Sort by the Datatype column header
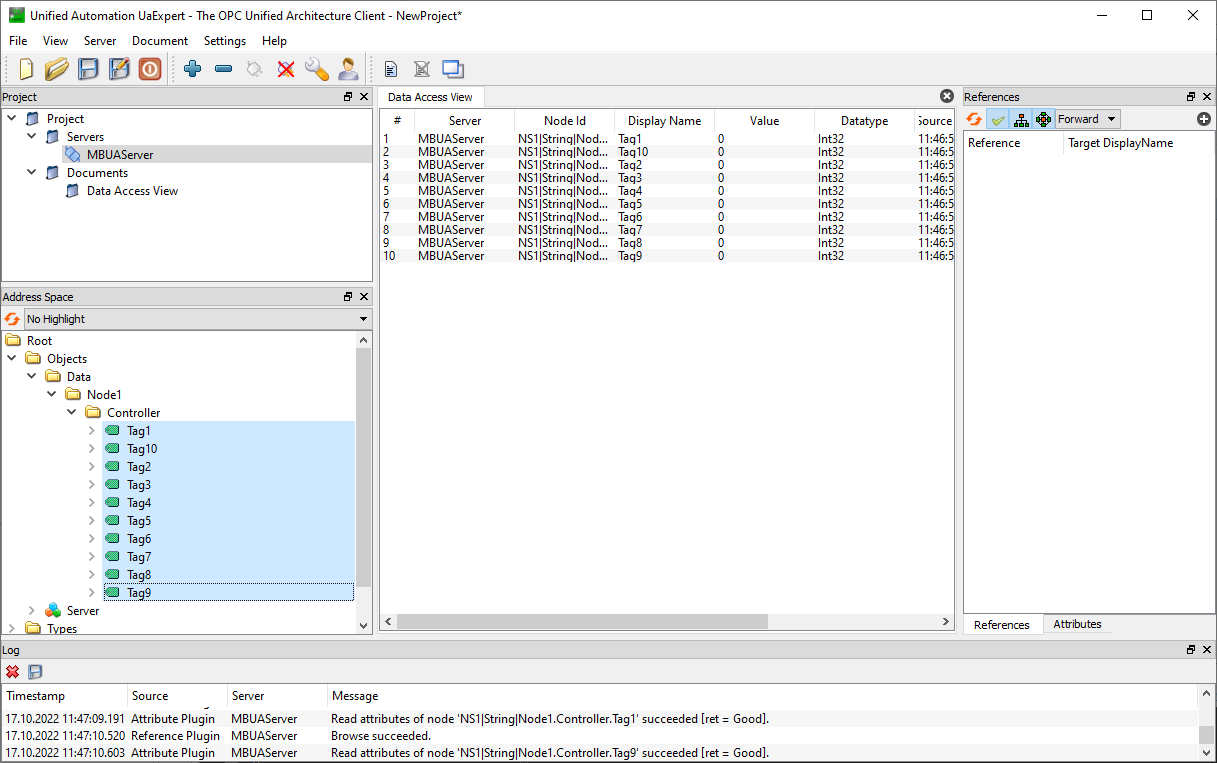 864,121
